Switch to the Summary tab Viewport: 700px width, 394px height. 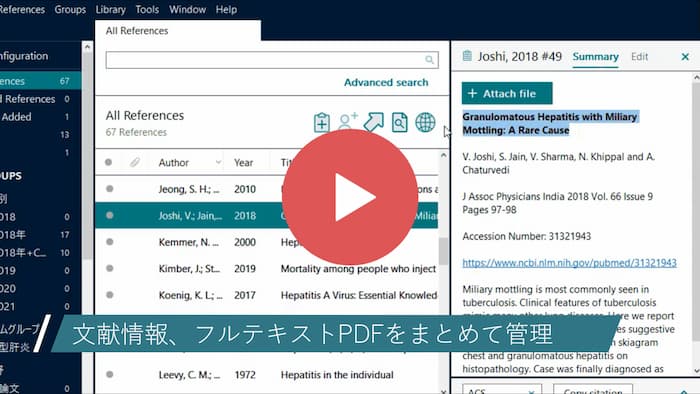596,57
